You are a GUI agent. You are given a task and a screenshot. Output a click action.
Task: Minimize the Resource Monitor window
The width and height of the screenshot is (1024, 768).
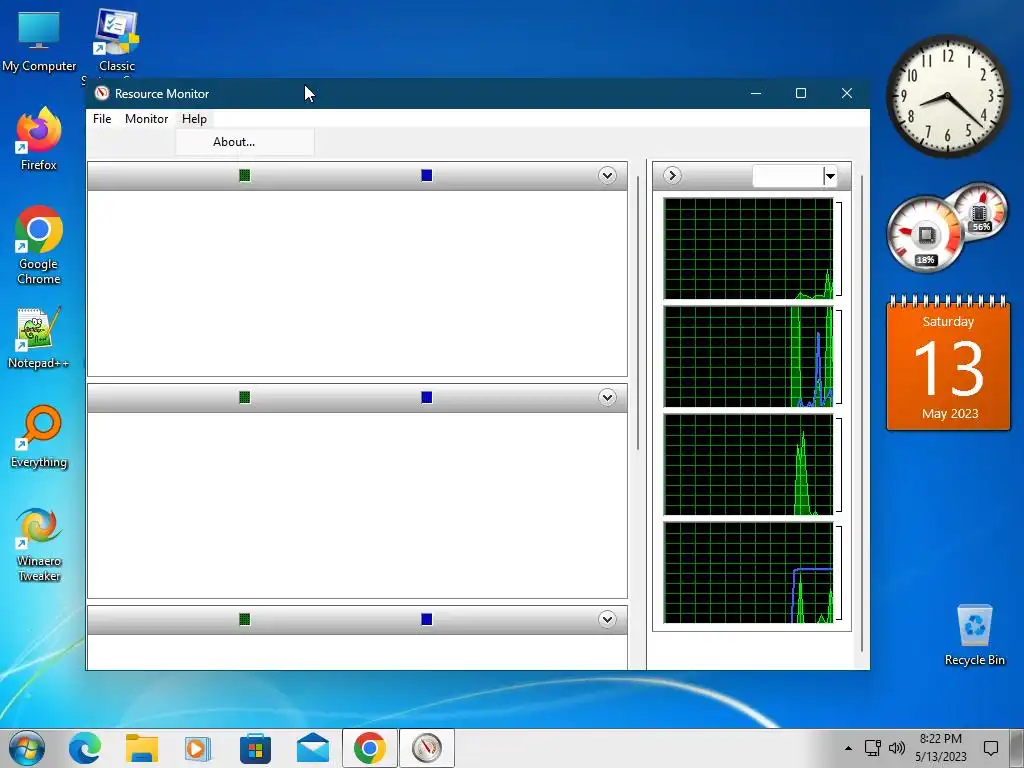(x=756, y=93)
